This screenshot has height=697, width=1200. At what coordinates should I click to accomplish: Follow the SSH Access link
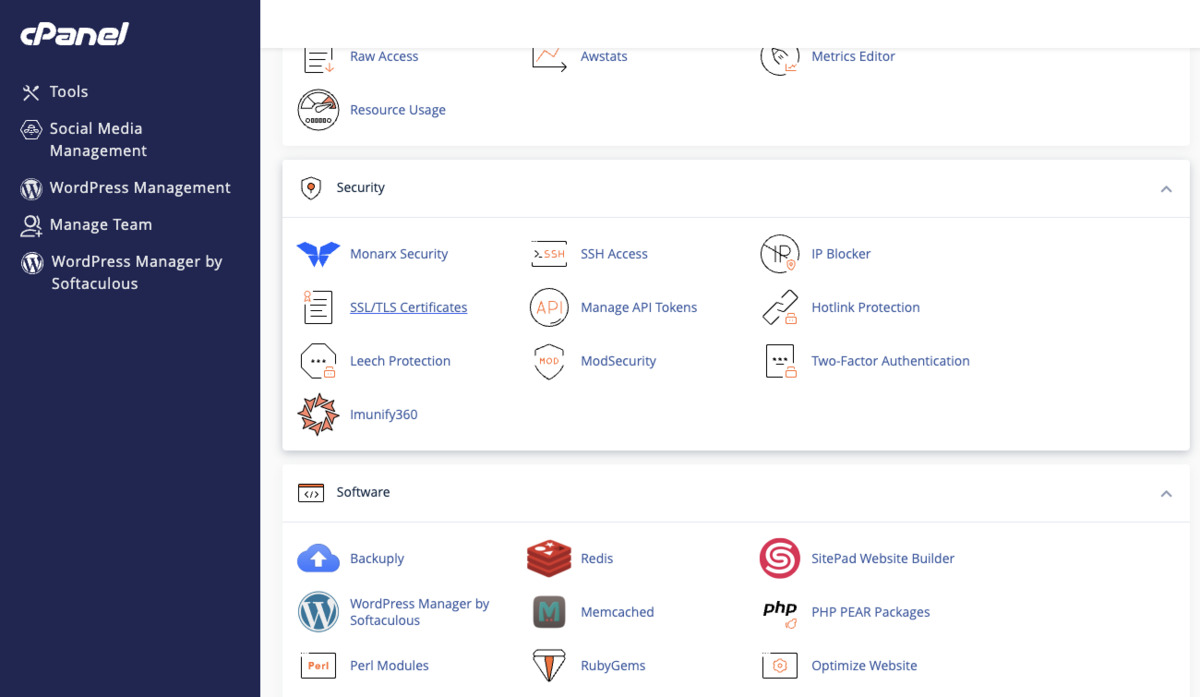[x=614, y=254]
